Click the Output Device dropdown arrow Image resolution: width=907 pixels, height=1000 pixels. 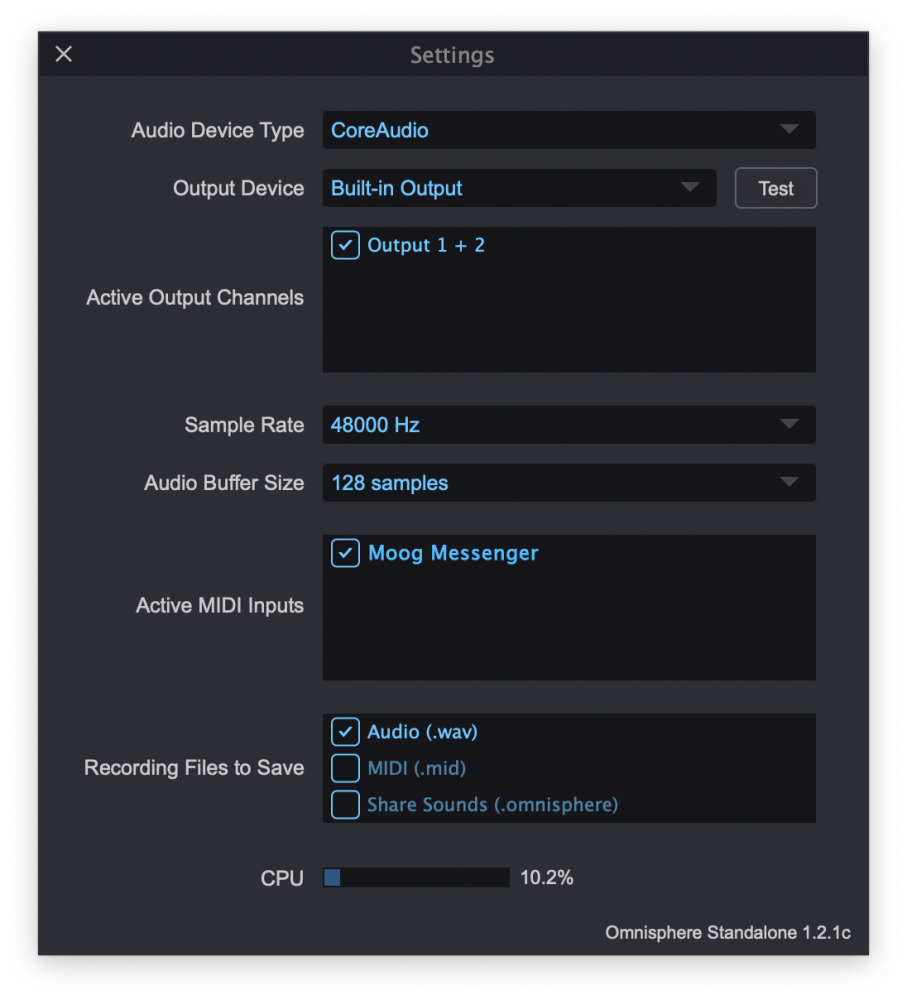coord(689,188)
